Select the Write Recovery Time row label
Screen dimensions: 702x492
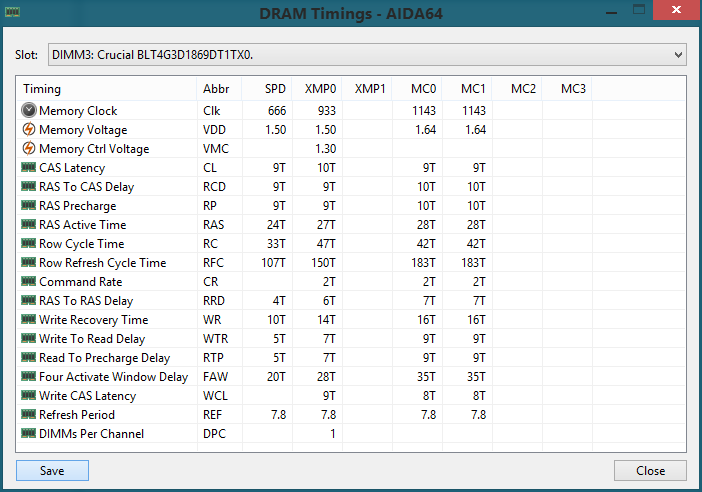click(94, 320)
